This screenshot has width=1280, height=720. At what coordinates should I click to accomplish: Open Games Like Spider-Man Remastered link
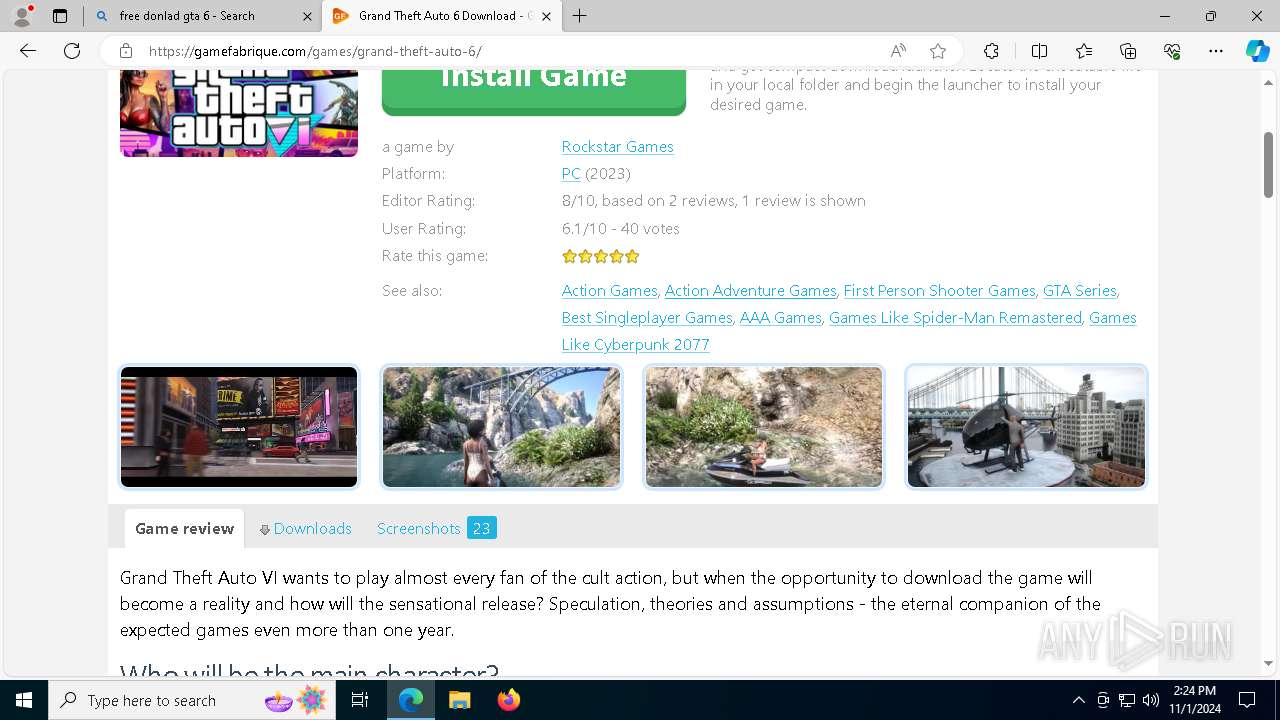(x=955, y=317)
